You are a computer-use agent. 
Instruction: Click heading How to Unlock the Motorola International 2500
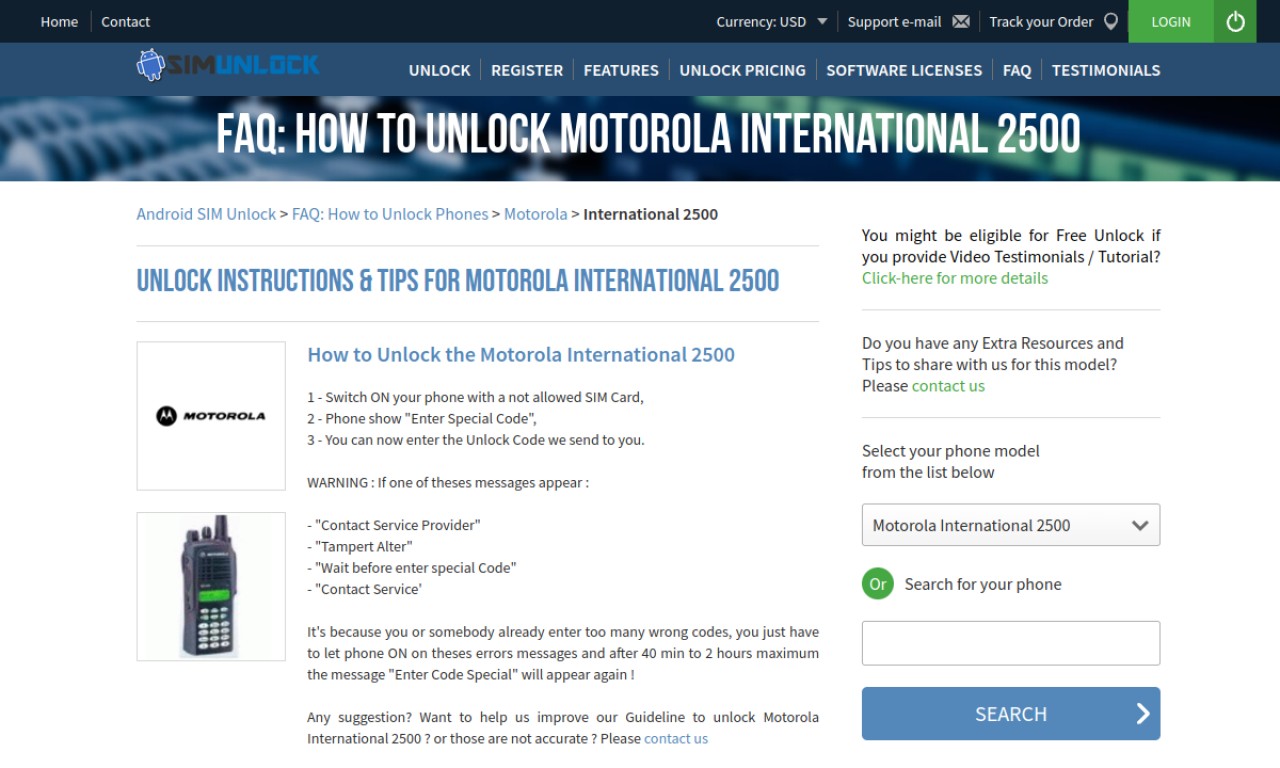pyautogui.click(x=521, y=354)
